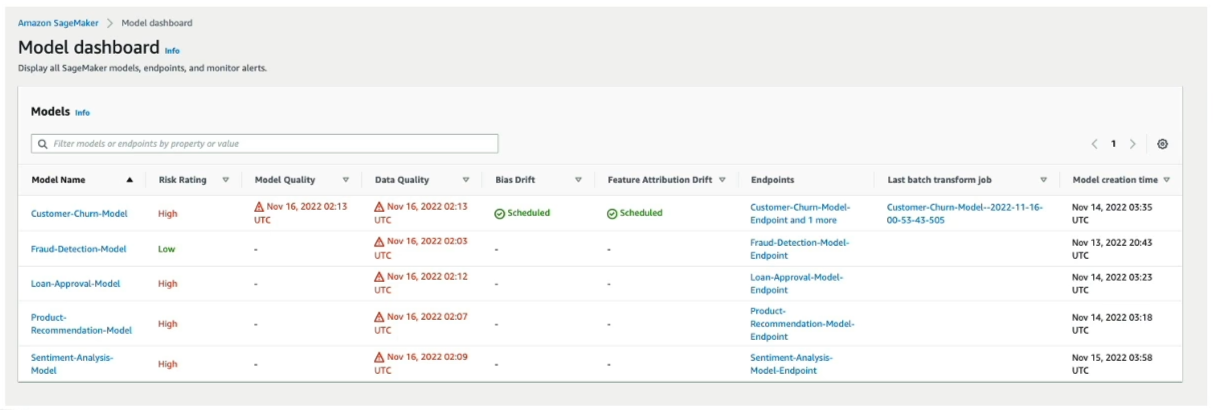Open Loan-Approval-Model details
This screenshot has width=1215, height=411.
click(75, 283)
